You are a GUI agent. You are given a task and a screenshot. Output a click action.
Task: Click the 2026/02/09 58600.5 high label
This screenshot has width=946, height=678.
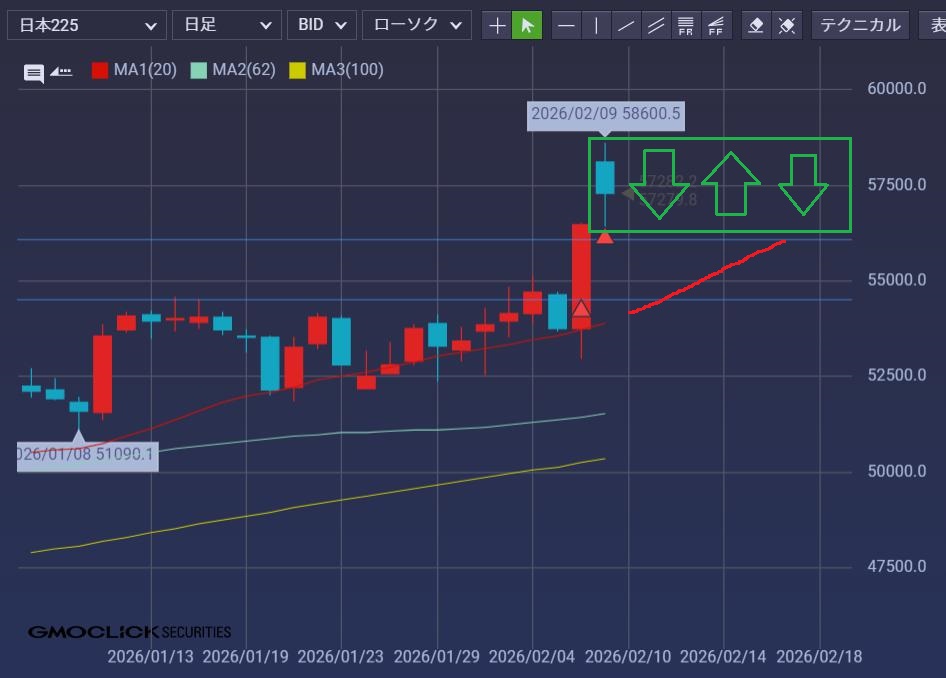[605, 114]
